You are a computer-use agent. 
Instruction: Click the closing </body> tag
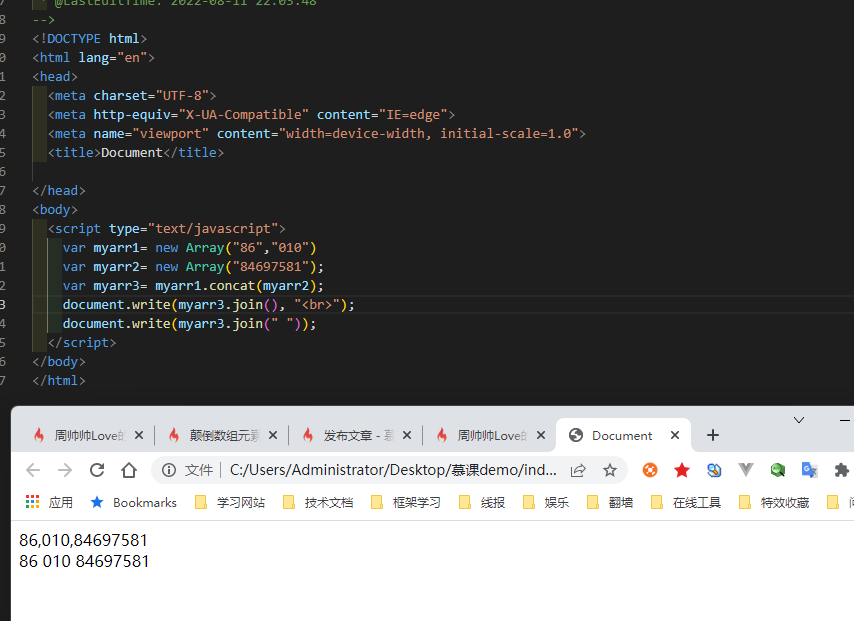pos(59,362)
